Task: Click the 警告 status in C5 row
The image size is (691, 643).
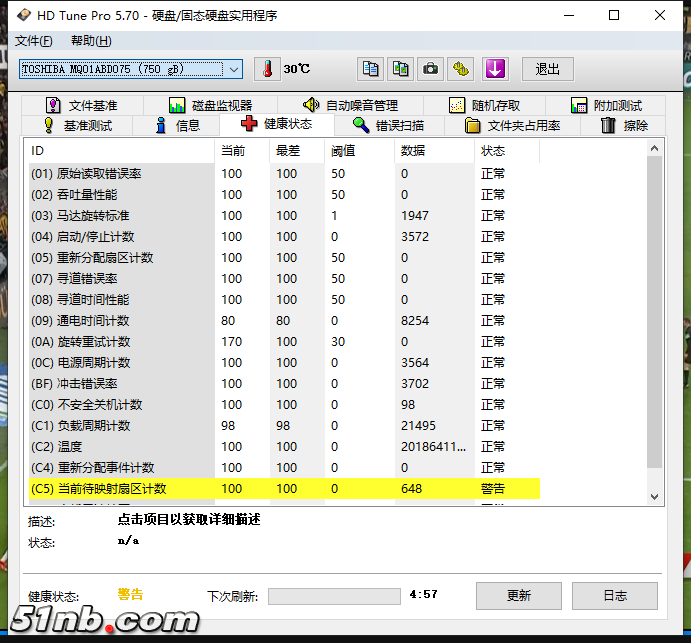Action: pos(493,489)
